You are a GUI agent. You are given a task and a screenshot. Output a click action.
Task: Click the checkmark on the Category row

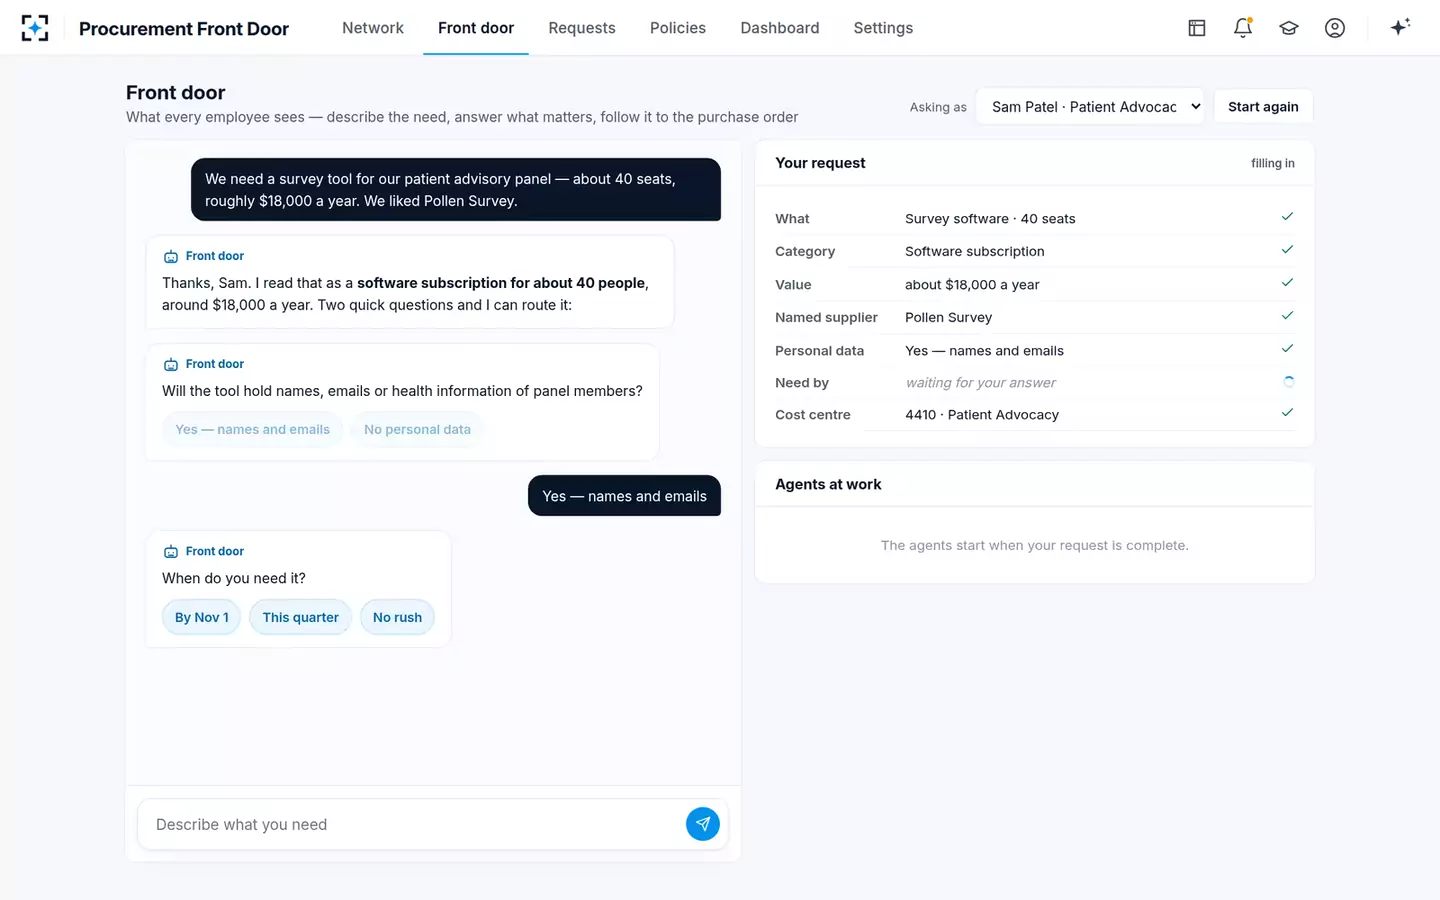[x=1287, y=250]
